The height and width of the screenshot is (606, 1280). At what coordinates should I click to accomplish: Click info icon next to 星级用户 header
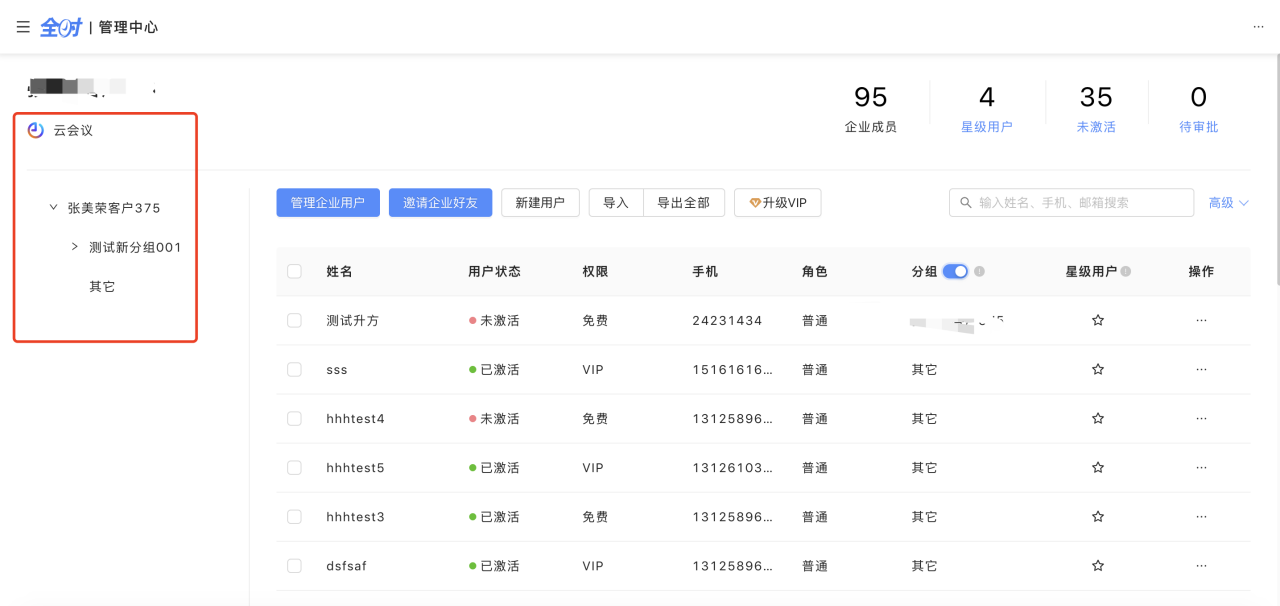(1126, 271)
